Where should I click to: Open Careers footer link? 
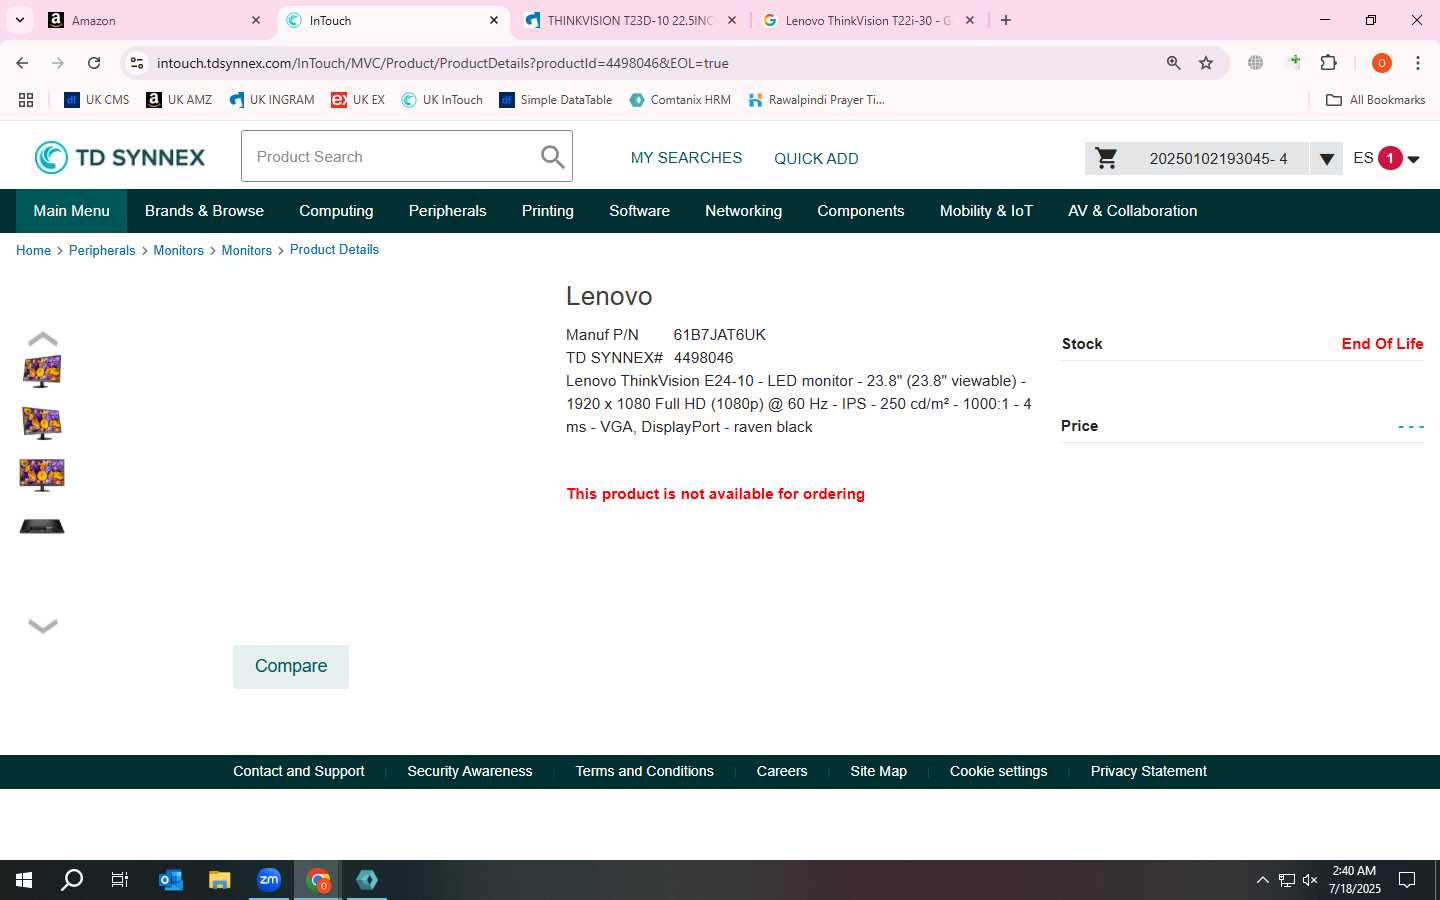781,771
